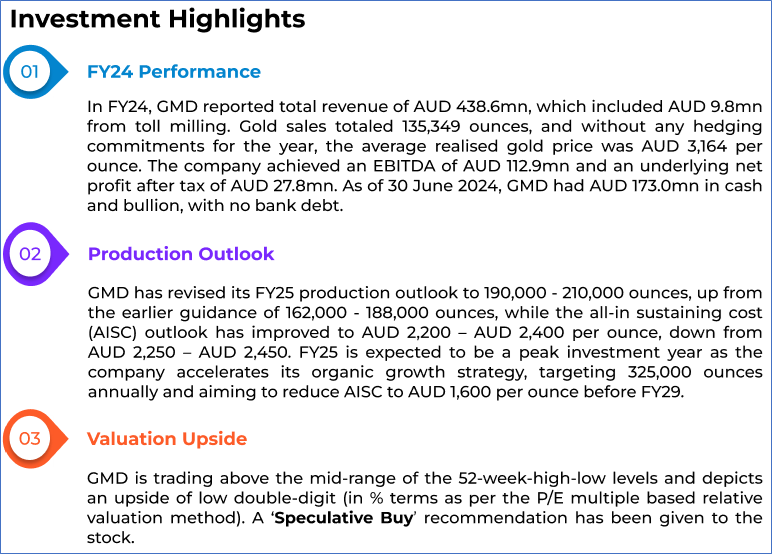The height and width of the screenshot is (554, 772).
Task: Click the 'AUD 2,250 – AUD 2,450' range
Action: [x=188, y=352]
